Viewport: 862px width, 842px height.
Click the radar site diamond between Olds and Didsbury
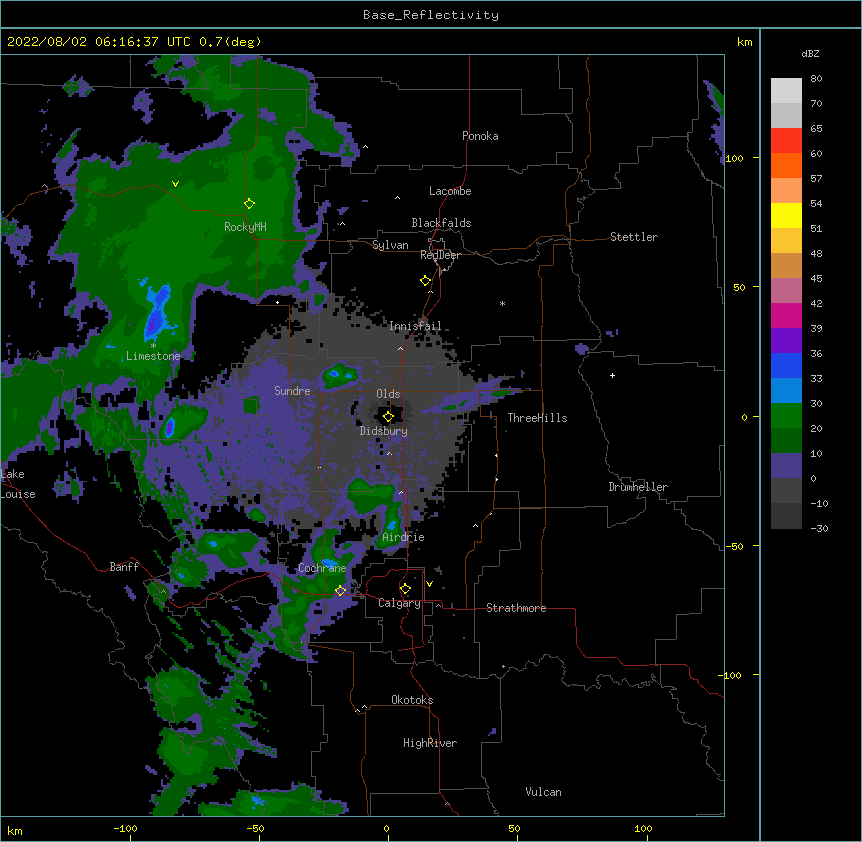388,417
